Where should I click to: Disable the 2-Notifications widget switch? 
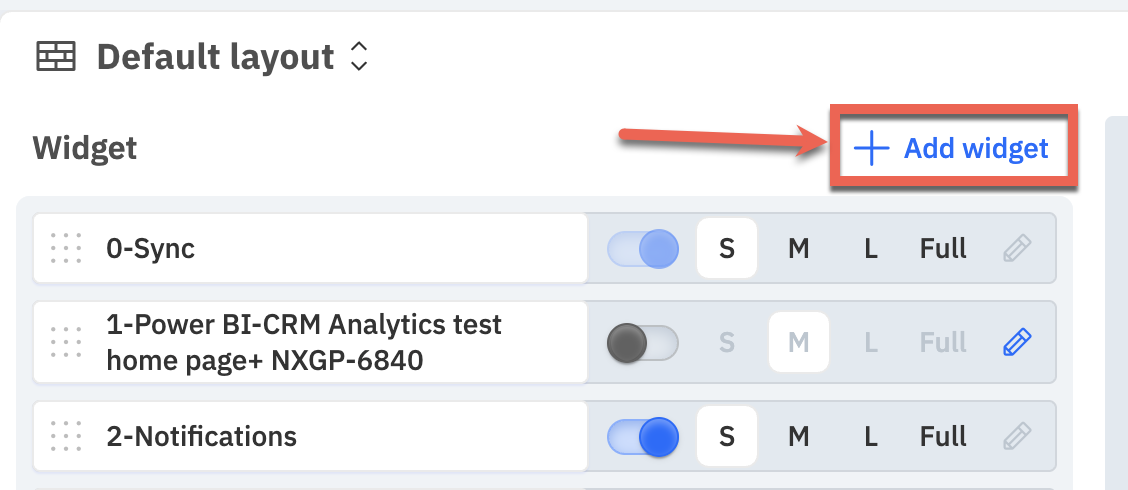point(642,437)
